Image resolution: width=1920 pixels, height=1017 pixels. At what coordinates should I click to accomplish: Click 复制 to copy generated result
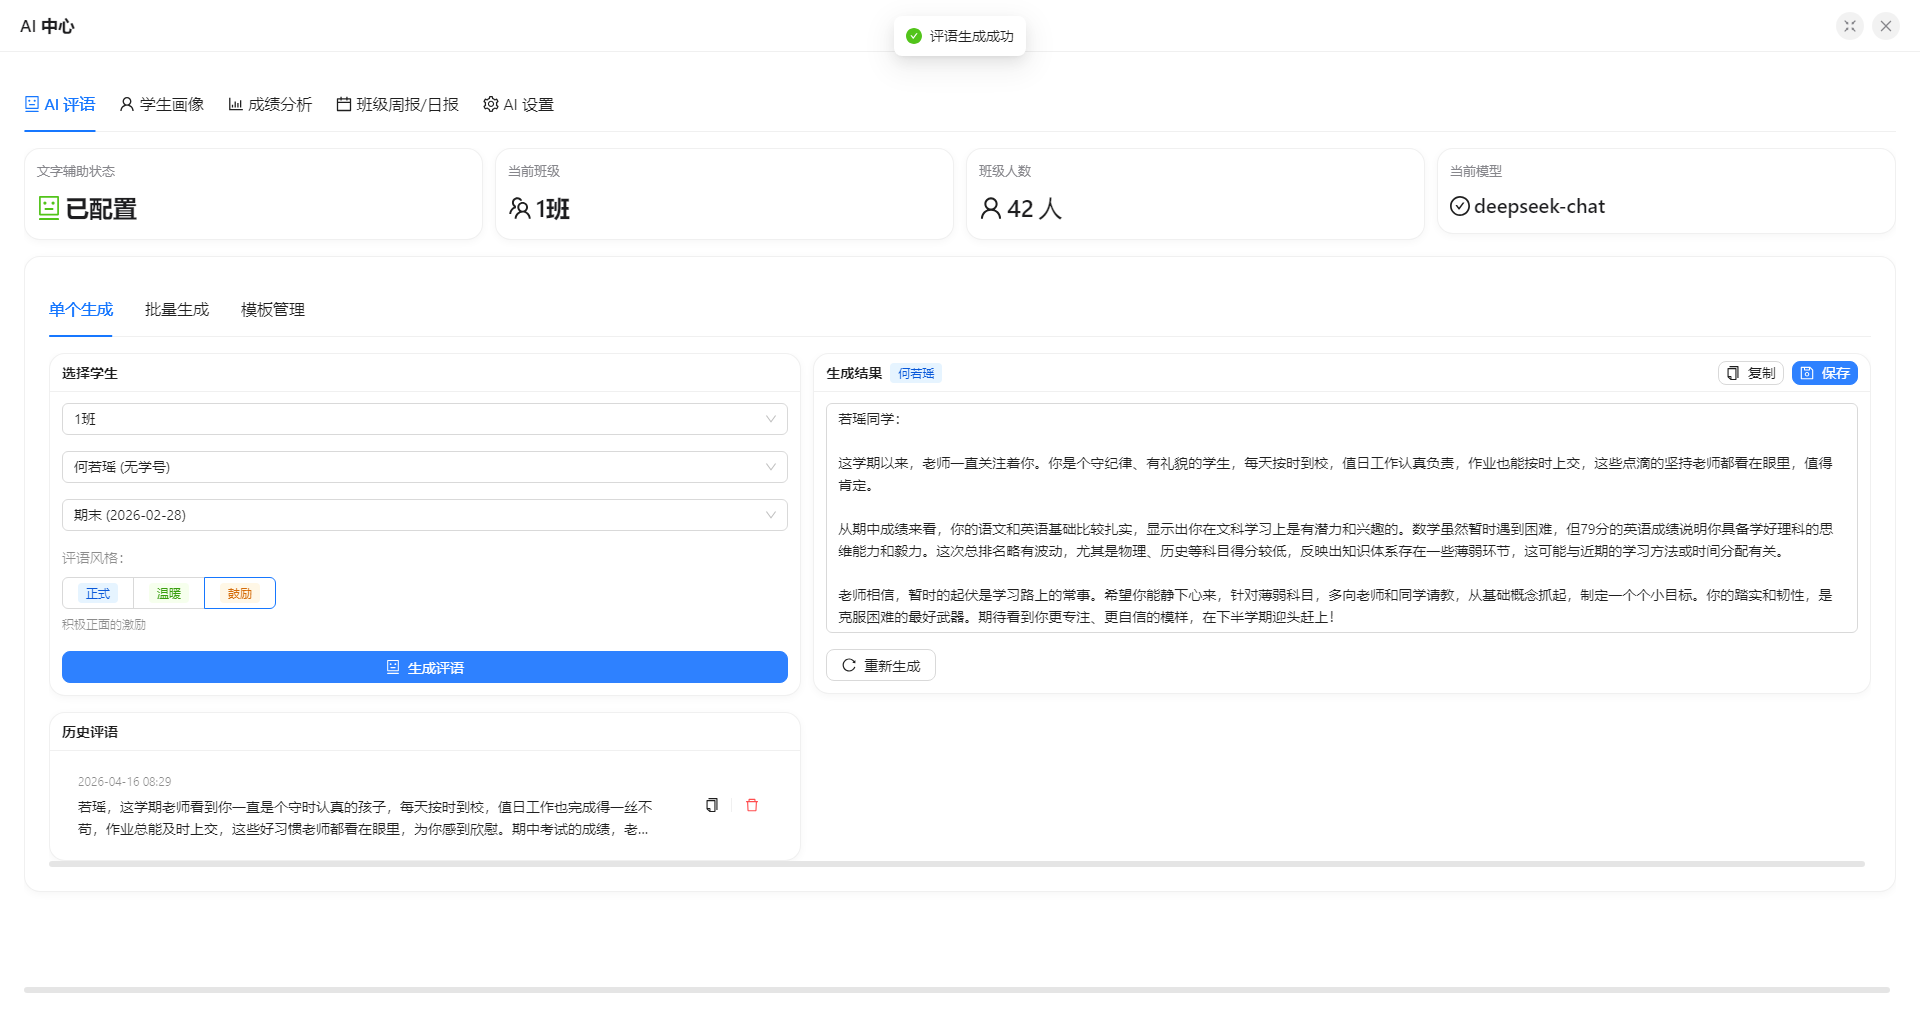pos(1751,373)
